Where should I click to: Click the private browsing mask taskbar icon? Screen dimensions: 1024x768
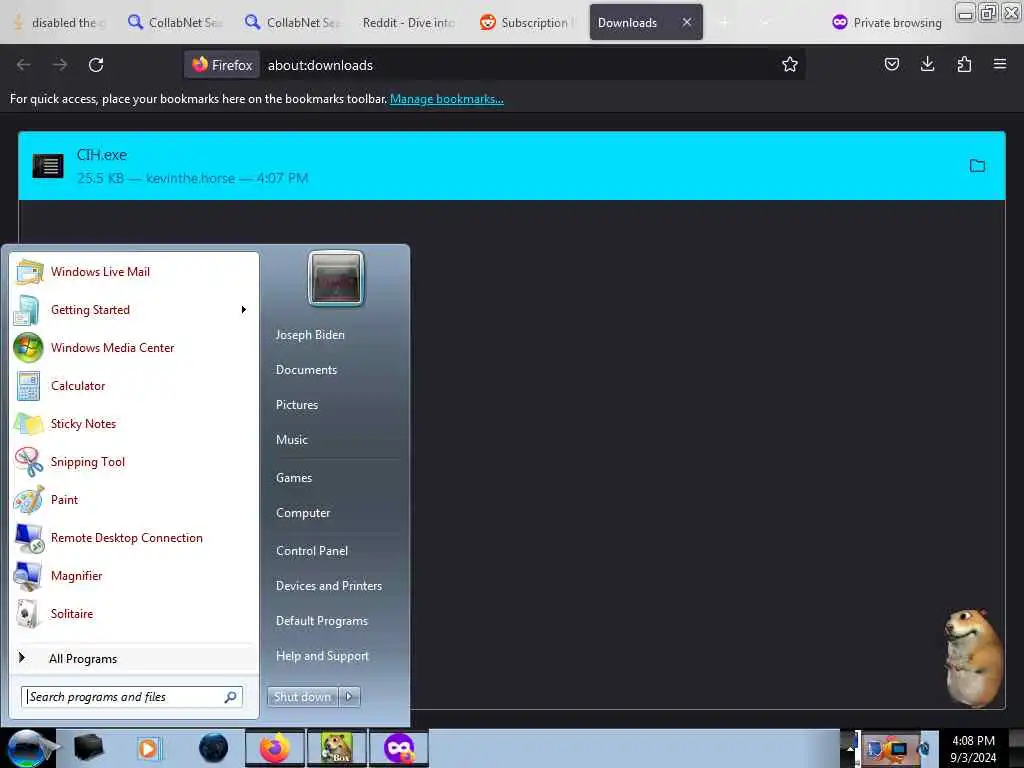coord(399,748)
